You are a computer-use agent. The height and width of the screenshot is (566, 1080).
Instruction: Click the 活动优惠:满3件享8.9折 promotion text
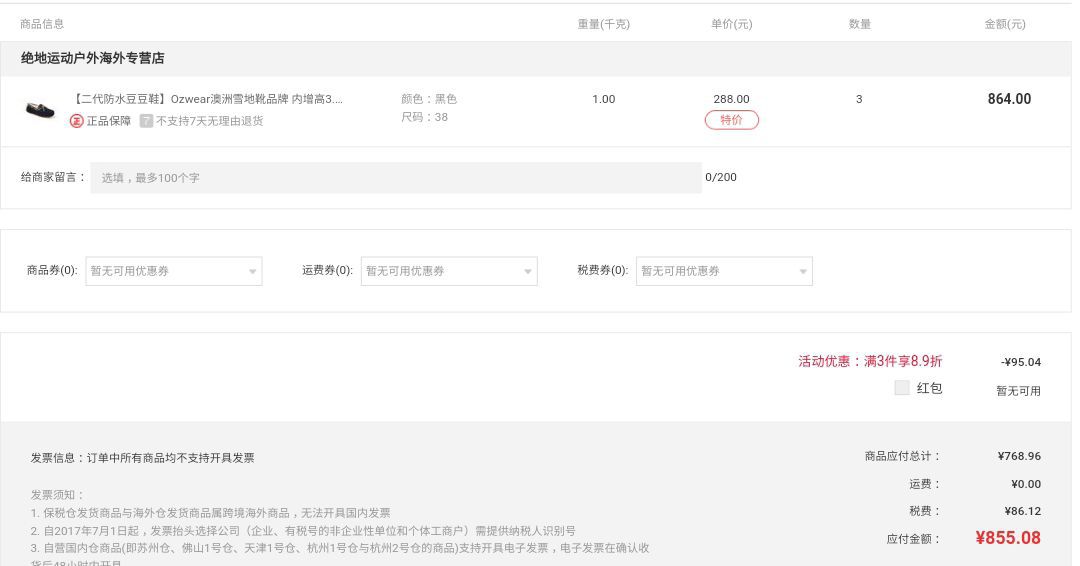pyautogui.click(x=870, y=361)
